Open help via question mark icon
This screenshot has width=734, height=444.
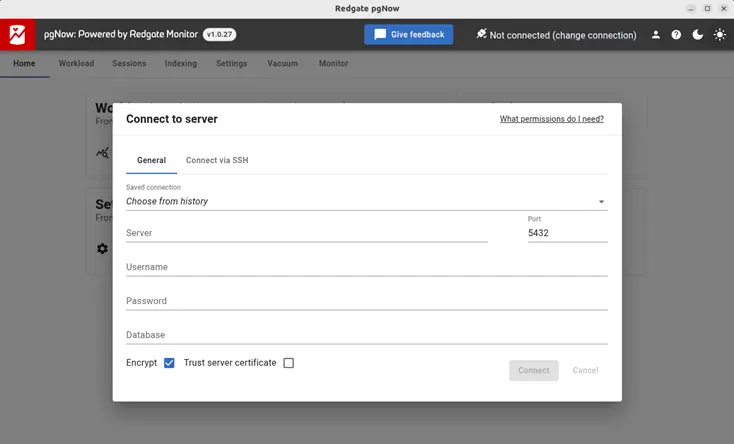(677, 35)
